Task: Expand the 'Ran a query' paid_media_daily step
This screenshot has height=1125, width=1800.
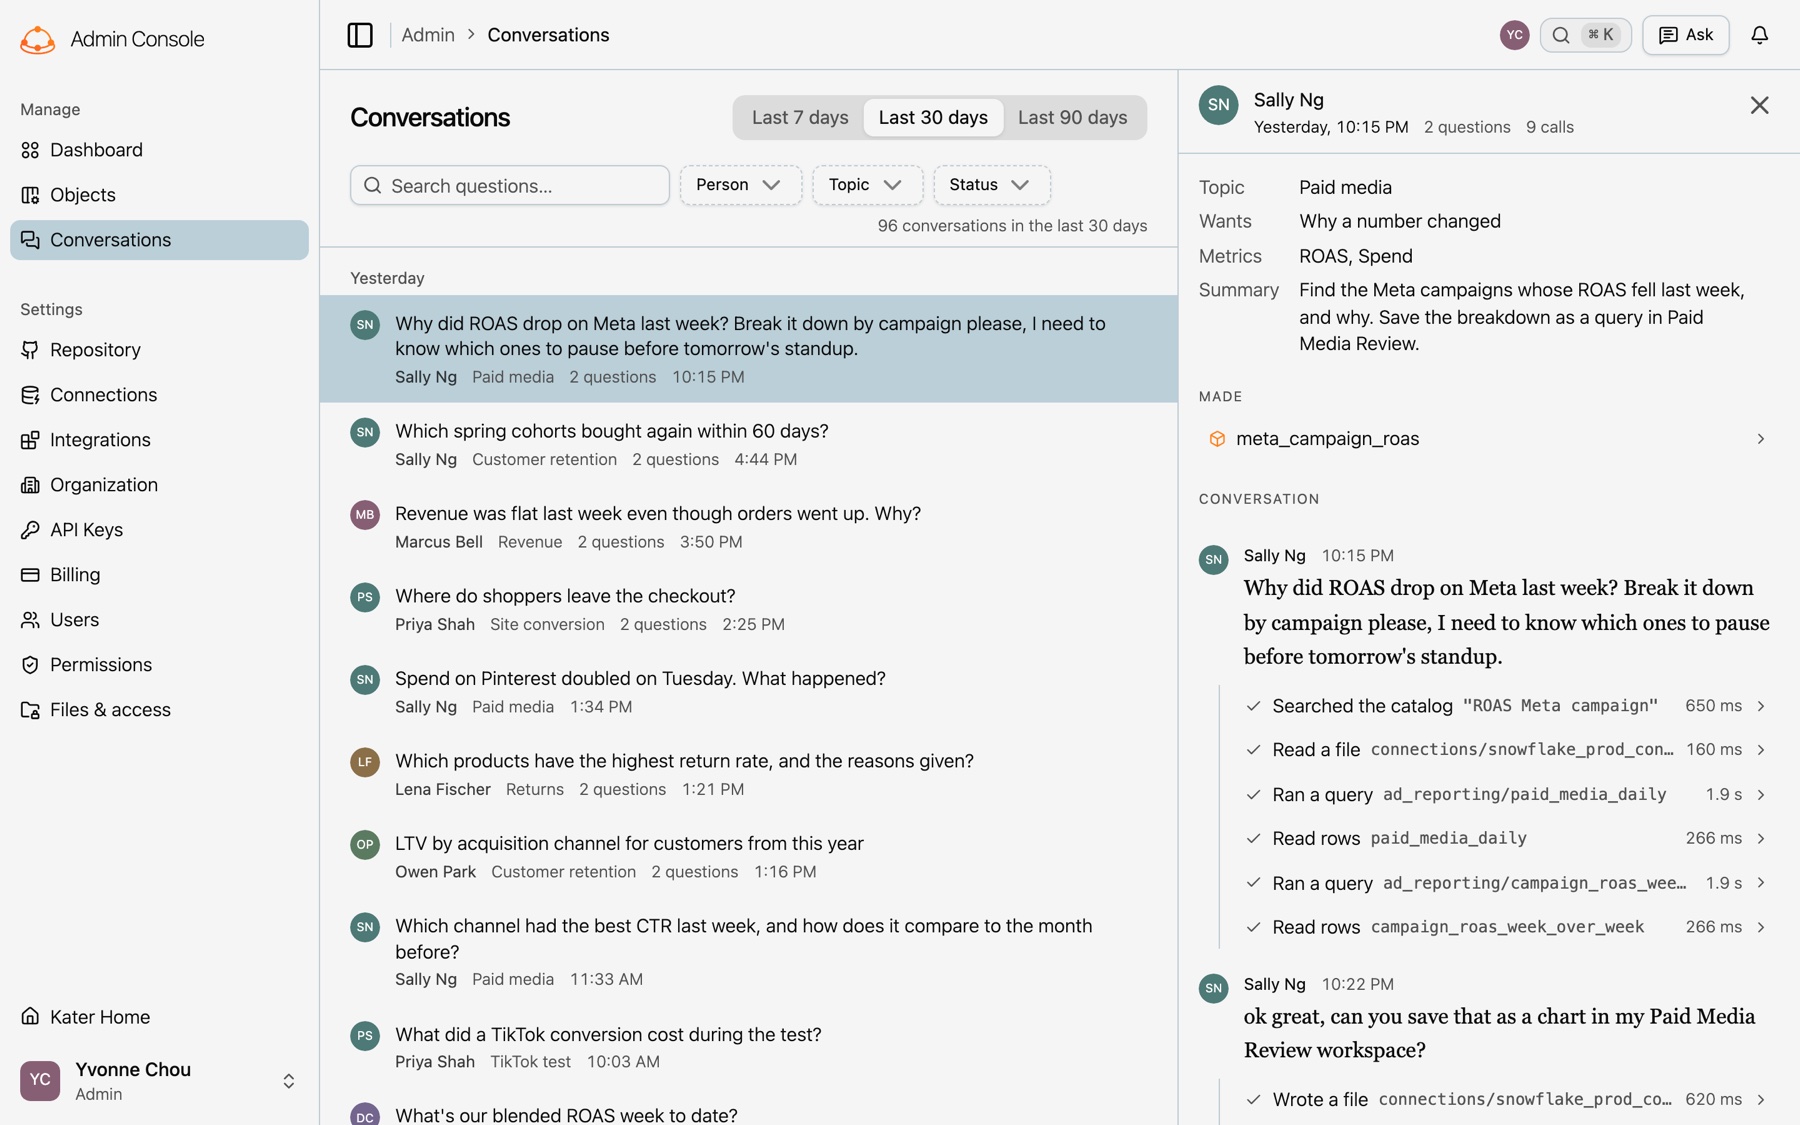Action: (1760, 795)
